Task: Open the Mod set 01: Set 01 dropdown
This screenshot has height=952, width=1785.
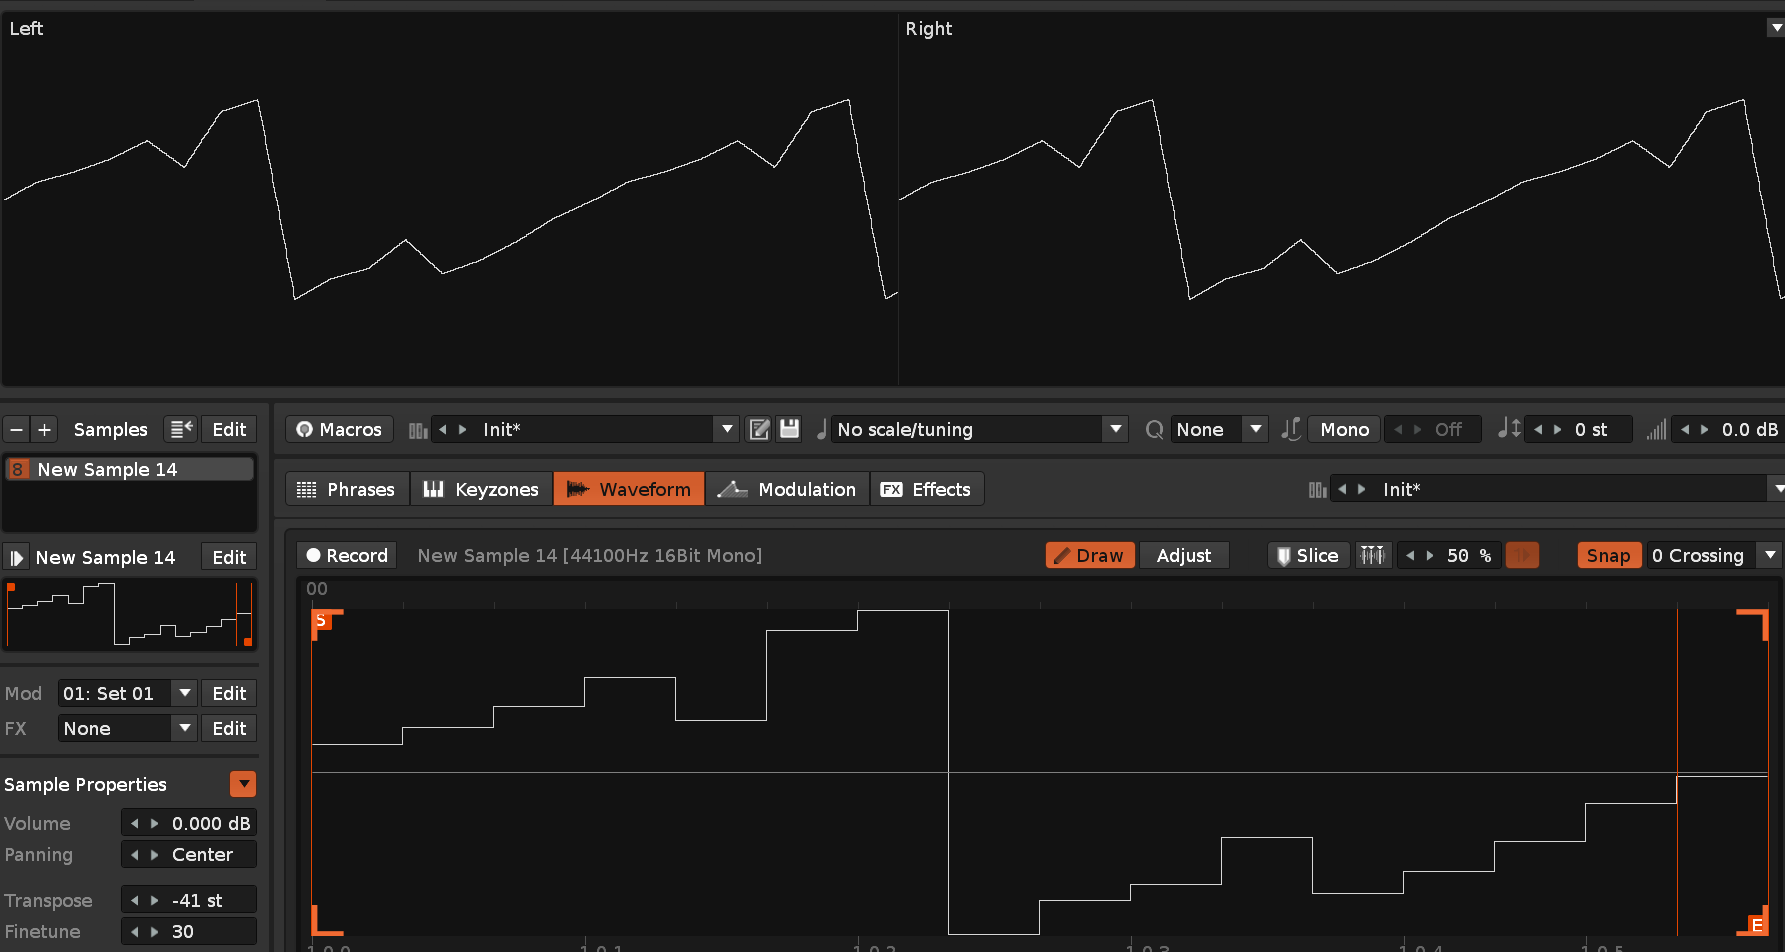Action: [184, 694]
